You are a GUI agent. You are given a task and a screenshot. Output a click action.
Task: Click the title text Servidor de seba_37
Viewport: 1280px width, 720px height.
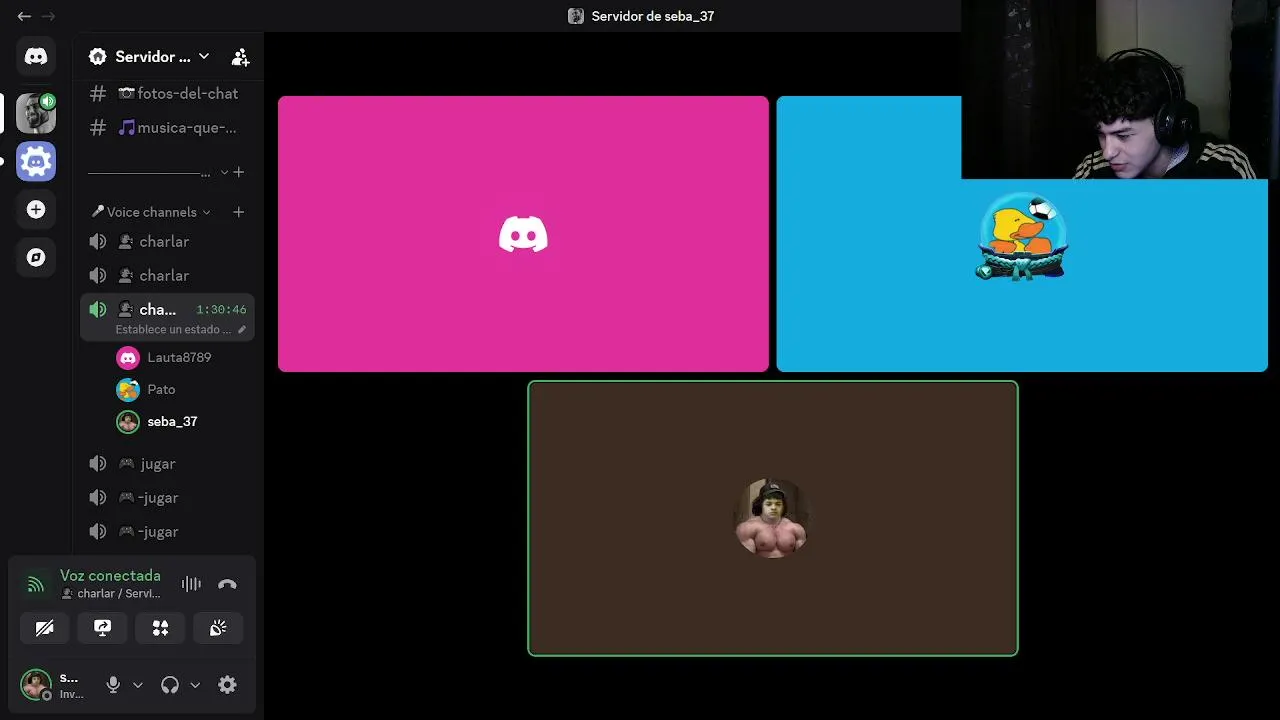(x=652, y=16)
